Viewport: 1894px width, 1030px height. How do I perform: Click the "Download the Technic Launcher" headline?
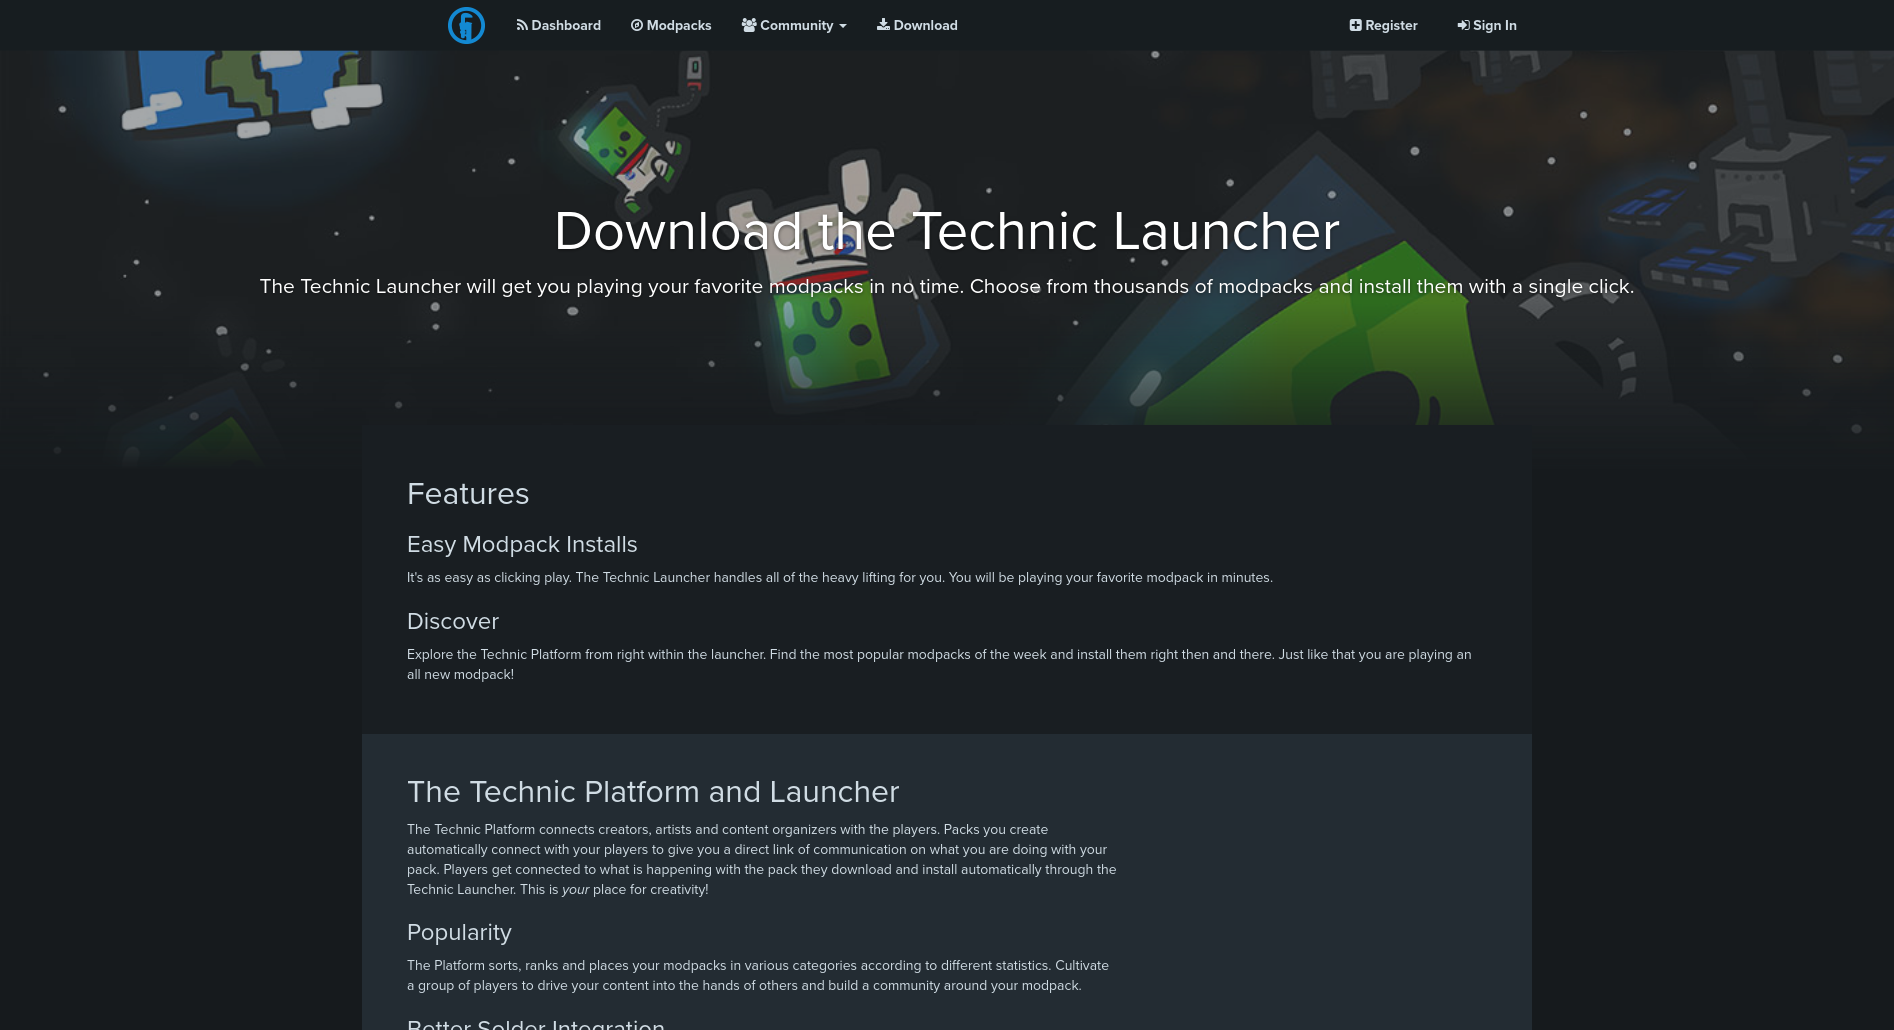click(x=946, y=231)
